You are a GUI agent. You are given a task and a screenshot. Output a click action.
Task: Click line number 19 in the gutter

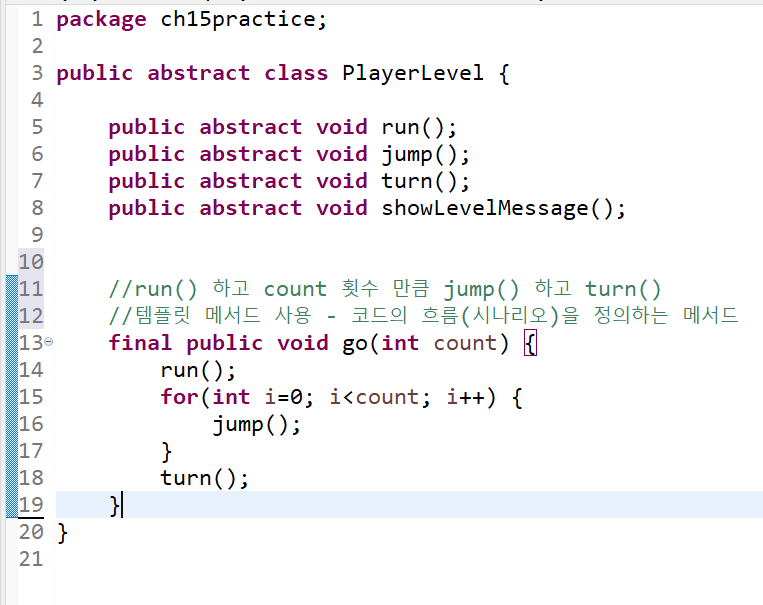tap(31, 505)
